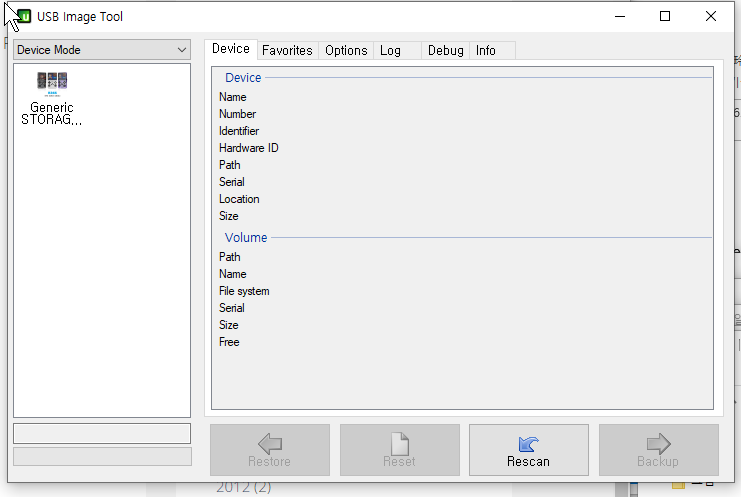This screenshot has width=741, height=497.
Task: Switch to the Device tab
Action: (231, 49)
